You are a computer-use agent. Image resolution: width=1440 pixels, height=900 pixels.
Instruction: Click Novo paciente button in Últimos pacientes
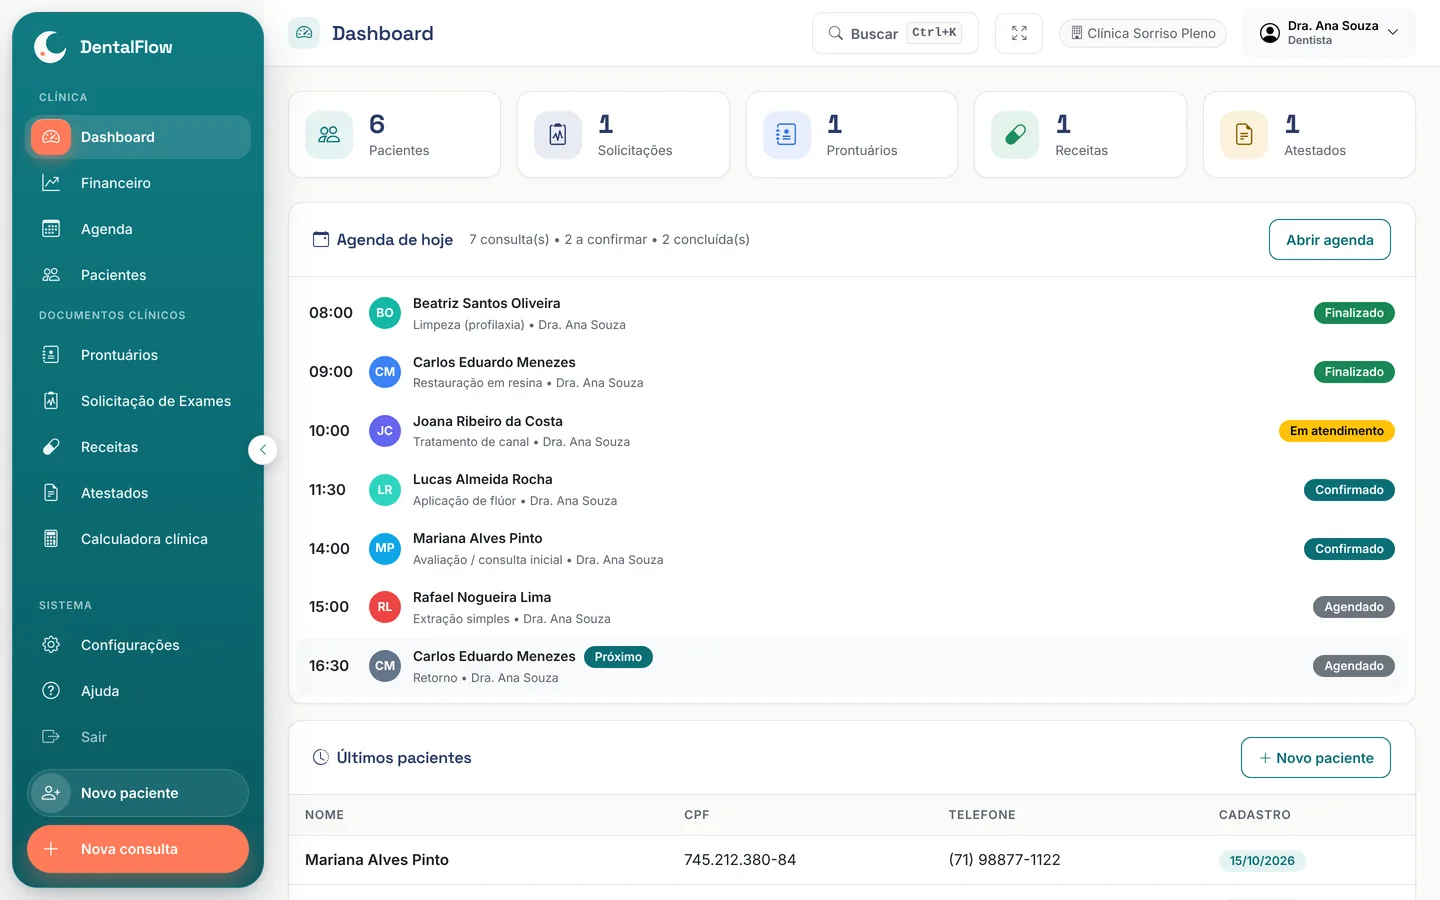[1315, 758]
